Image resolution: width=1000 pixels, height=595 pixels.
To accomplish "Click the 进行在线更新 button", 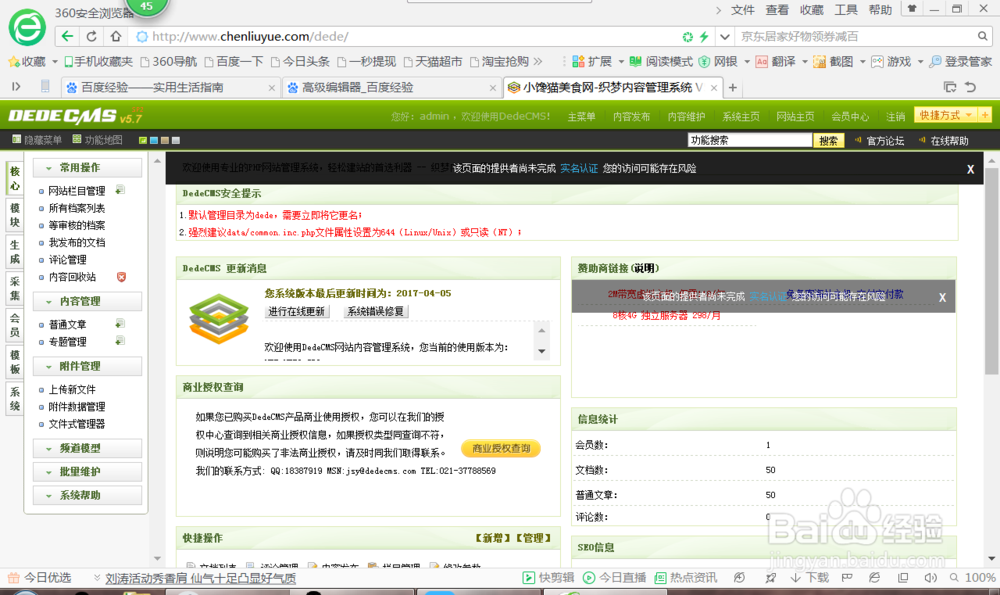I will (x=297, y=311).
